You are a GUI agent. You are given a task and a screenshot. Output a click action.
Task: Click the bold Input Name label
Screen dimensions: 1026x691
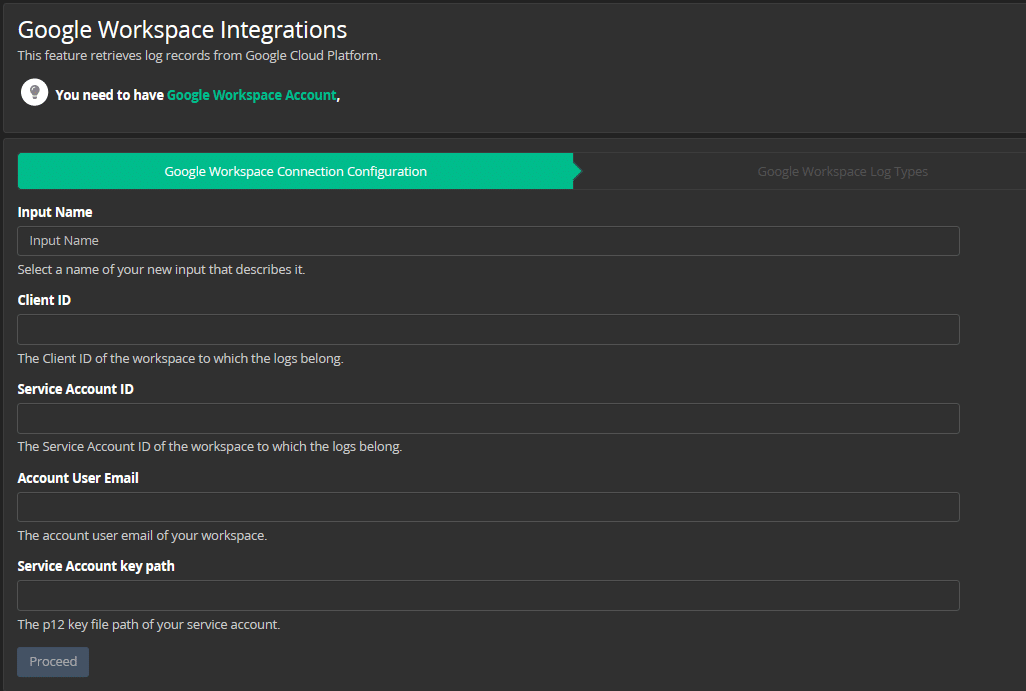coord(55,212)
